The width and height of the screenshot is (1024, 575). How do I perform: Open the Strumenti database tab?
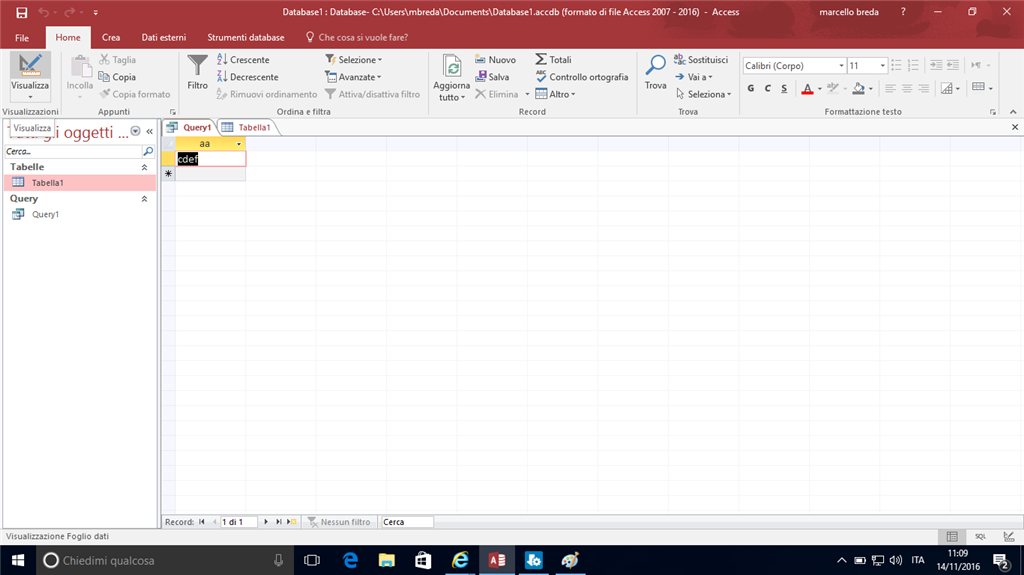pos(246,37)
